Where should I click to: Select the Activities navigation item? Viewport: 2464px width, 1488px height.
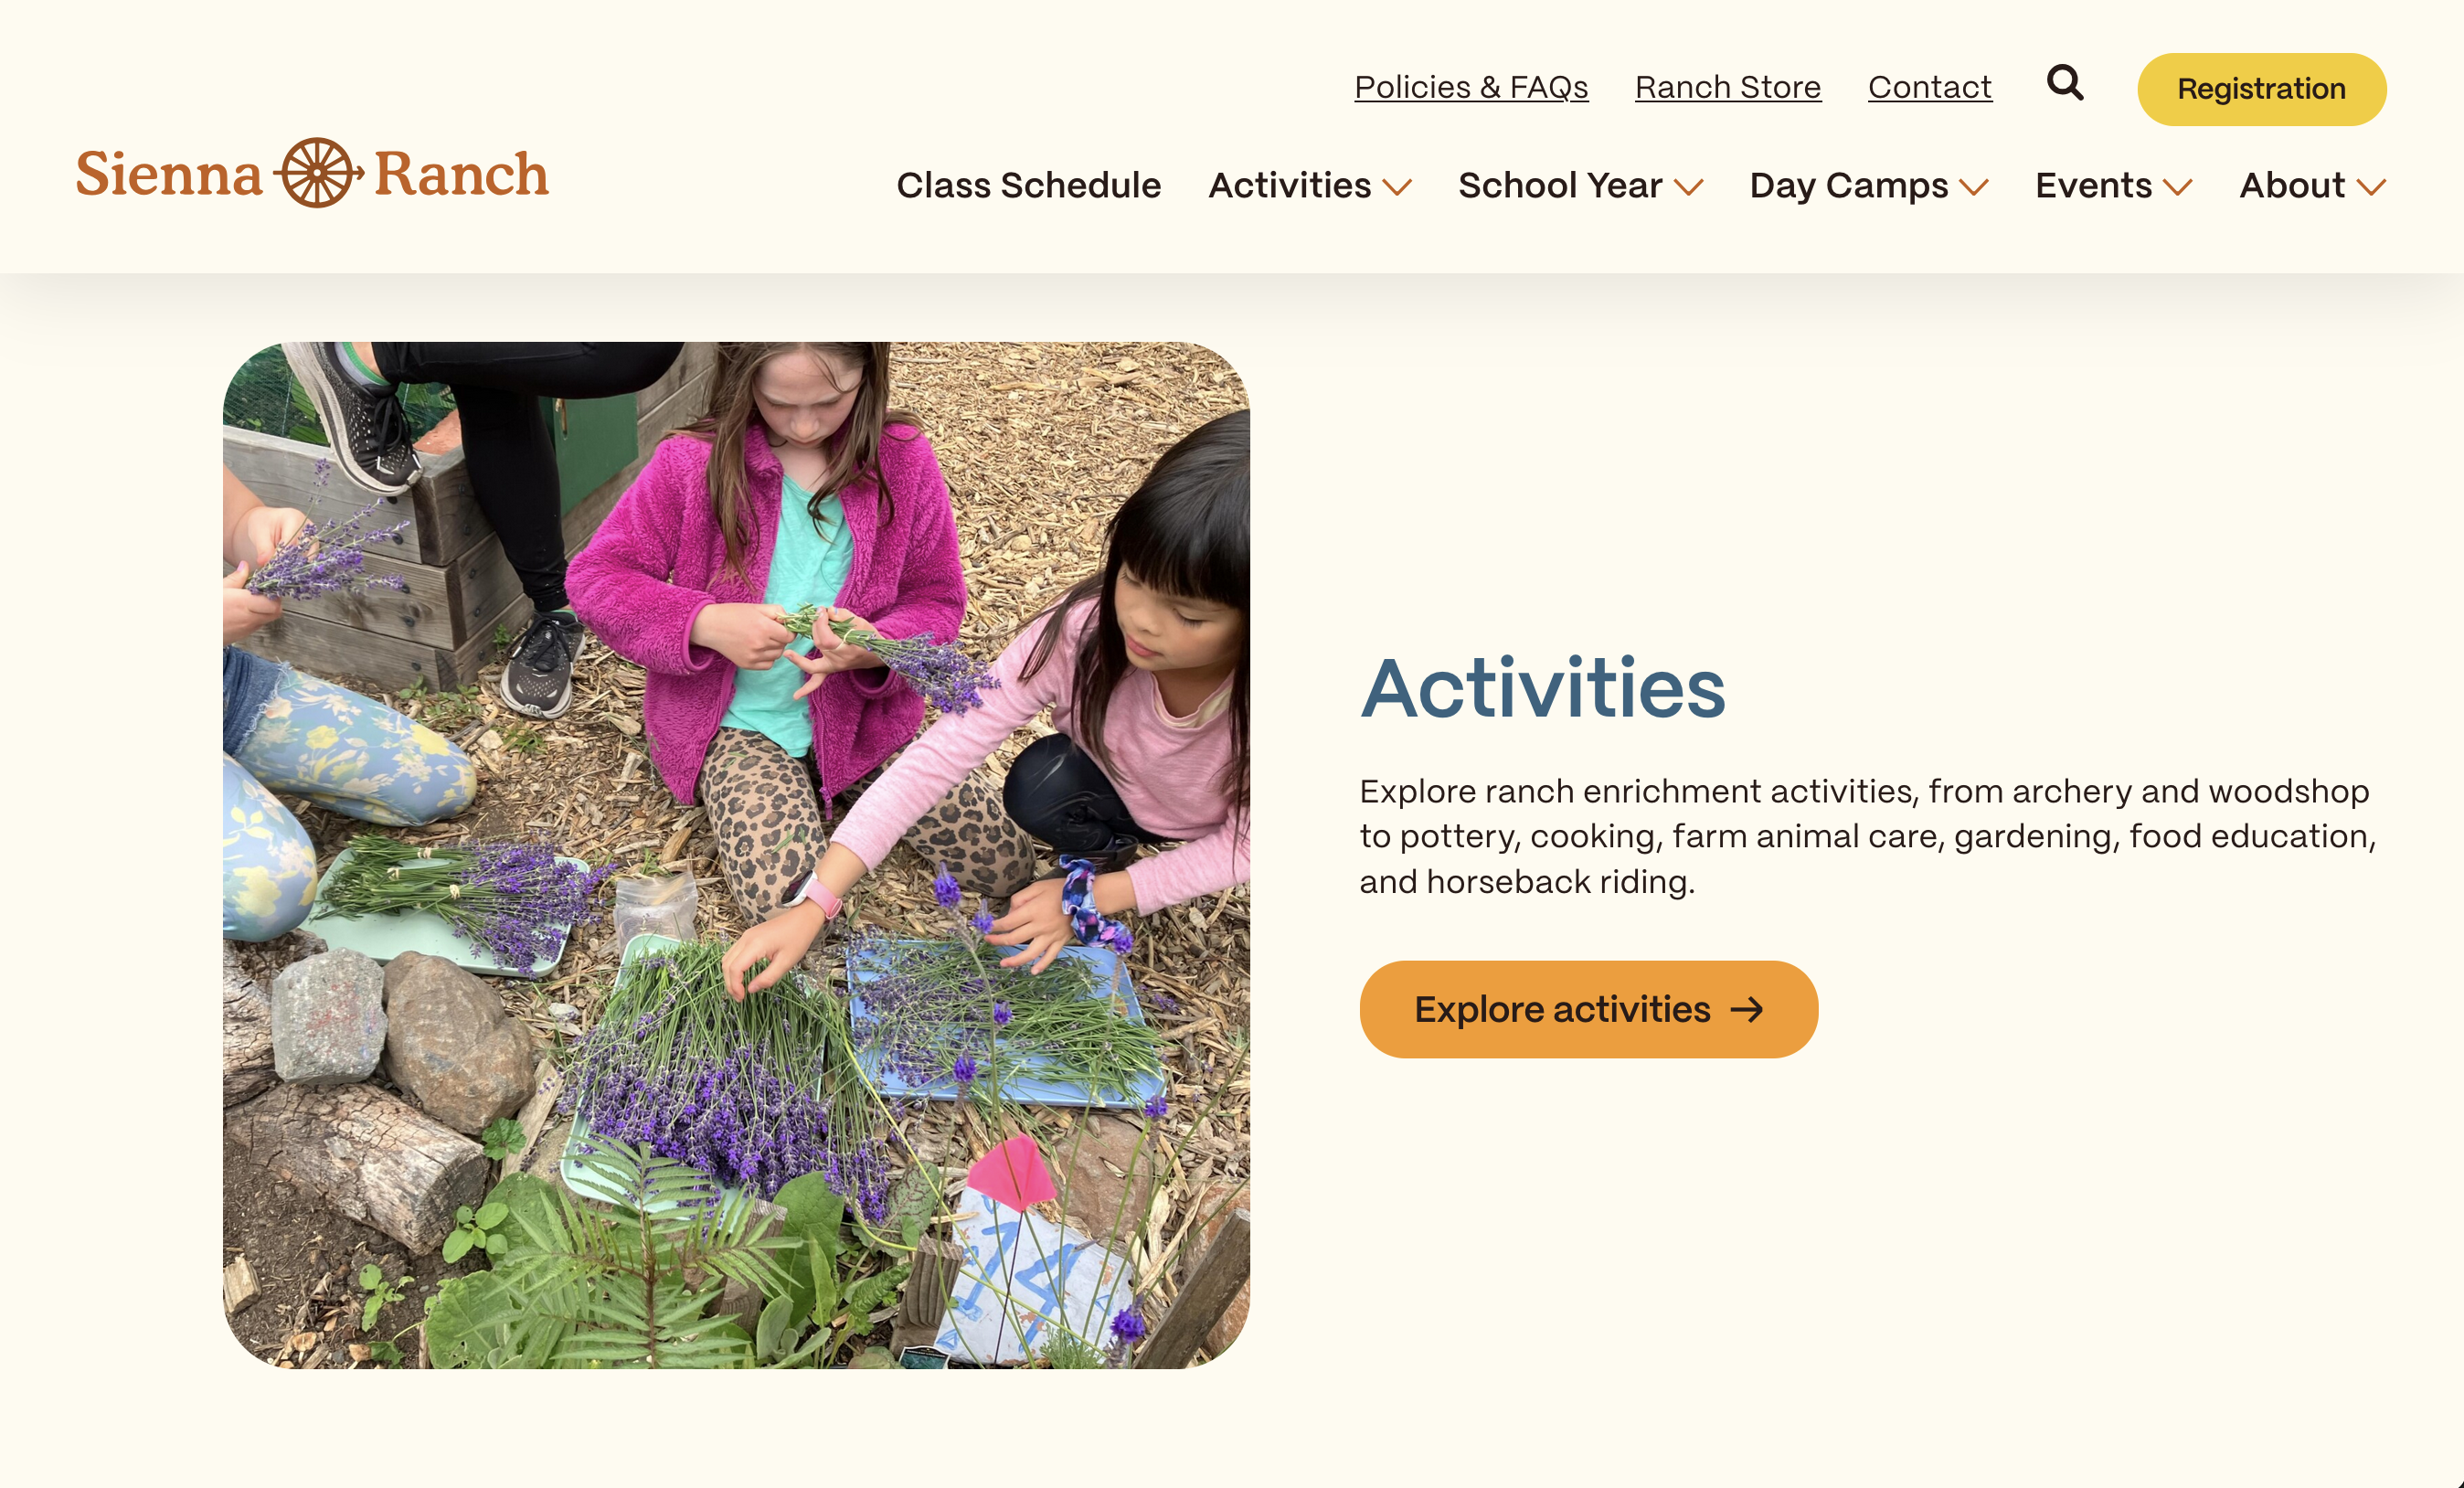pyautogui.click(x=1289, y=185)
